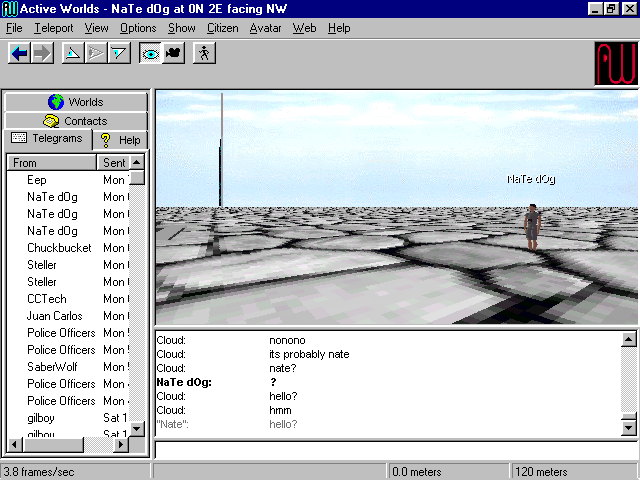Click the grey "Nate" whisper chat line
640x480 pixels.
click(x=227, y=424)
